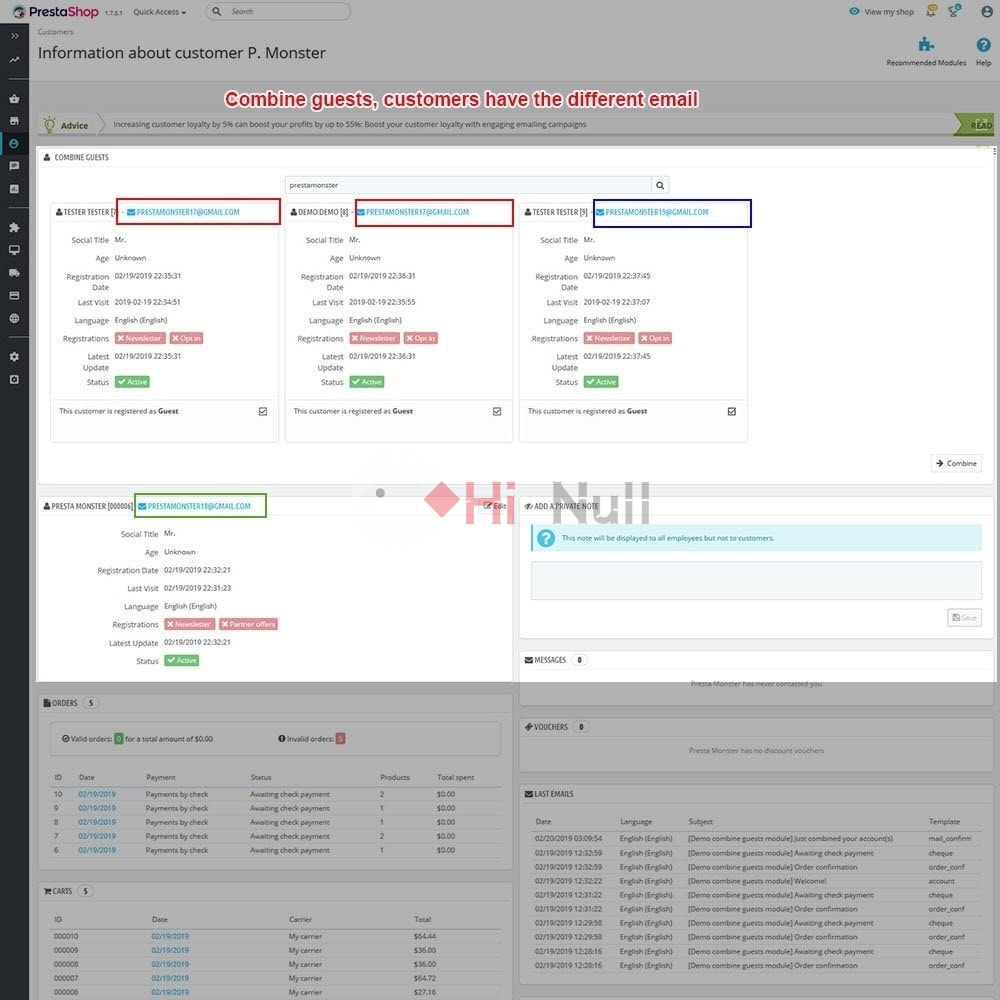This screenshot has width=1000, height=1000.
Task: Open cart 000010 date link
Action: pyautogui.click(x=170, y=937)
